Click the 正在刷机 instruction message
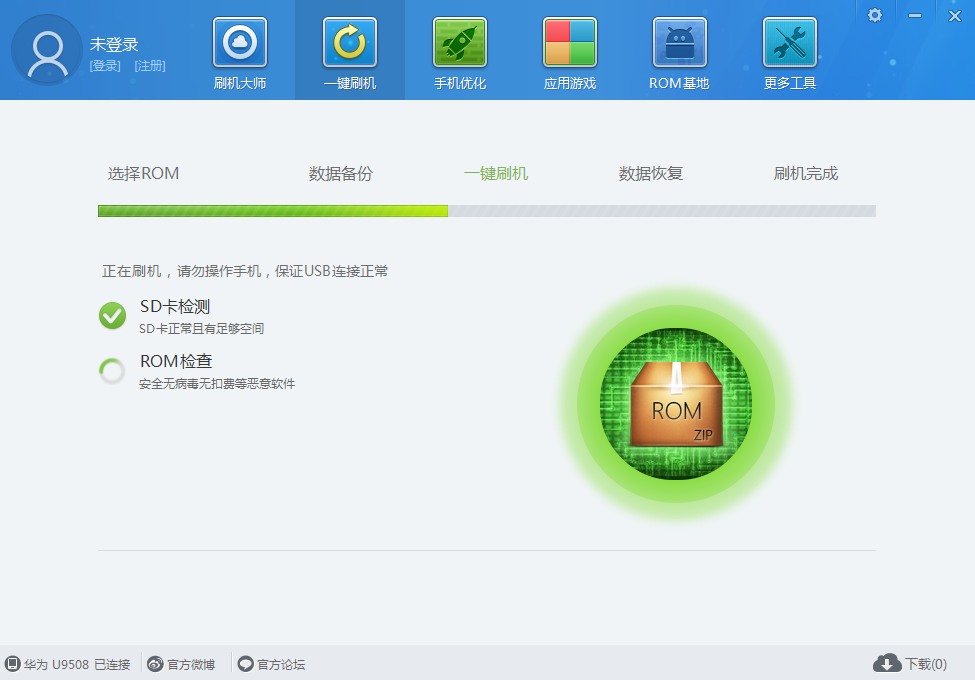975x680 pixels. coord(245,271)
